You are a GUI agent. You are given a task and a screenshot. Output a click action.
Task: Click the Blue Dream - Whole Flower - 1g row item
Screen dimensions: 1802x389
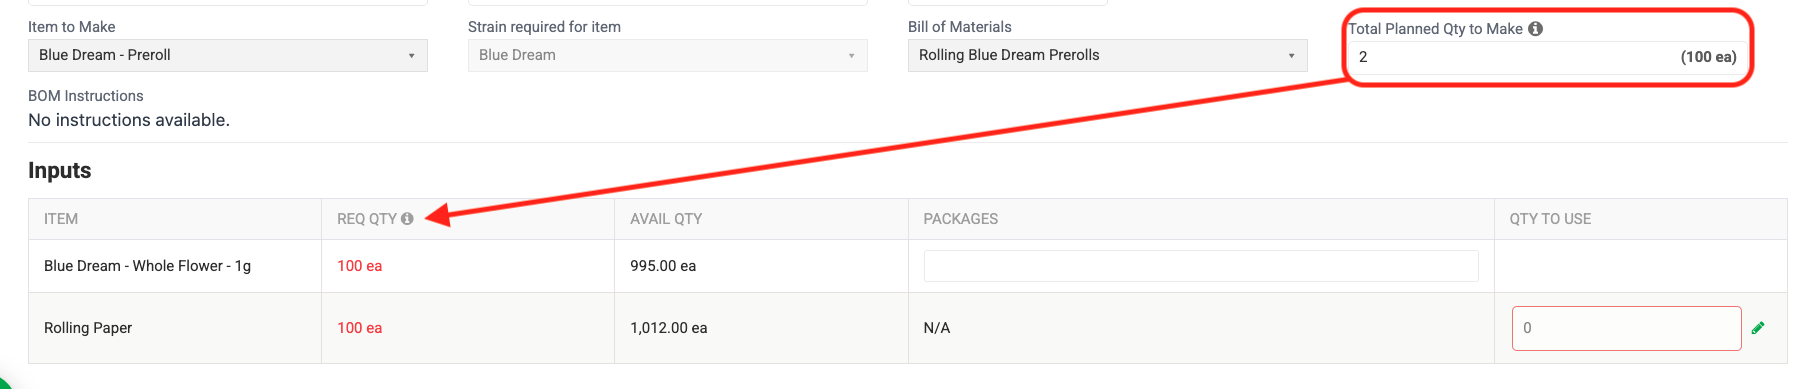[147, 266]
